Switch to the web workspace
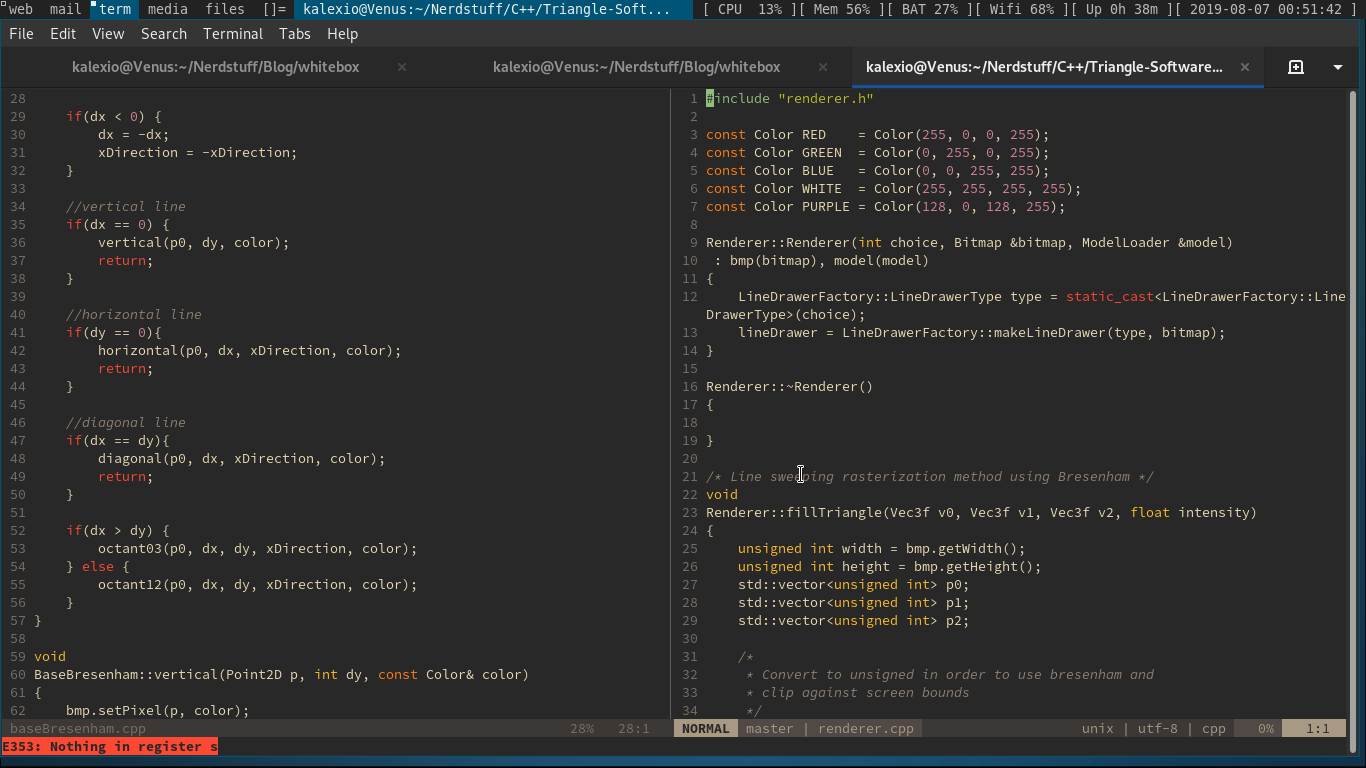1366x768 pixels. click(x=21, y=9)
